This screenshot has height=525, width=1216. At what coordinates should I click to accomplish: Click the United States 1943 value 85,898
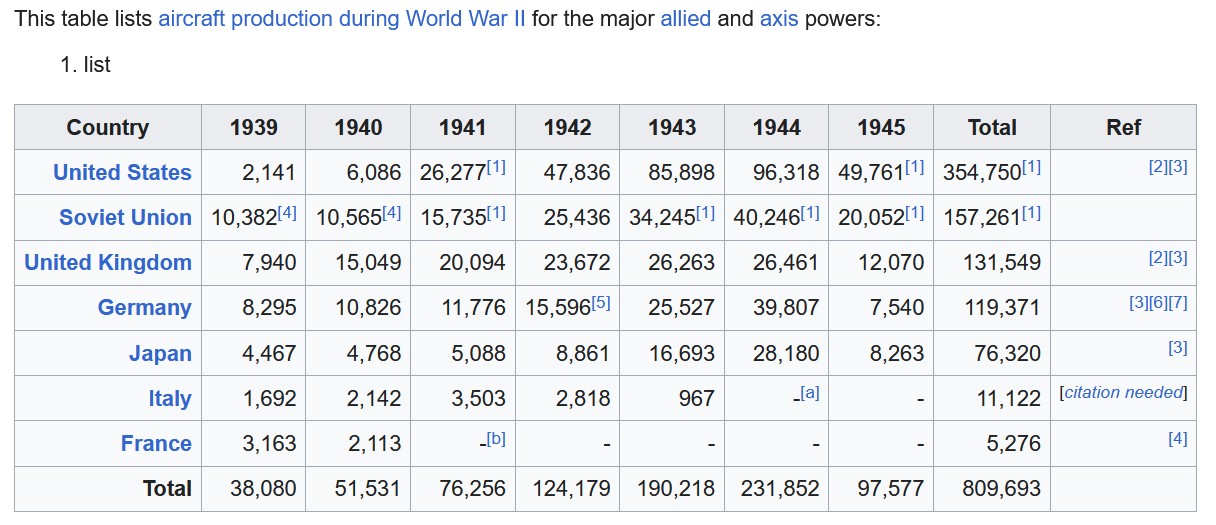681,172
